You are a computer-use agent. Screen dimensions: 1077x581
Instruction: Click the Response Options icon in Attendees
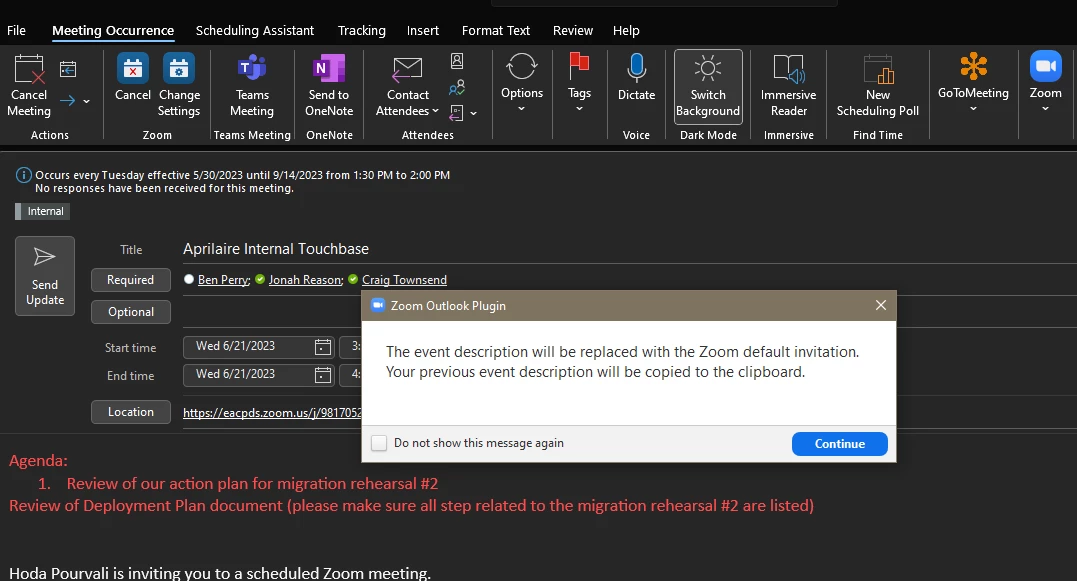[457, 113]
